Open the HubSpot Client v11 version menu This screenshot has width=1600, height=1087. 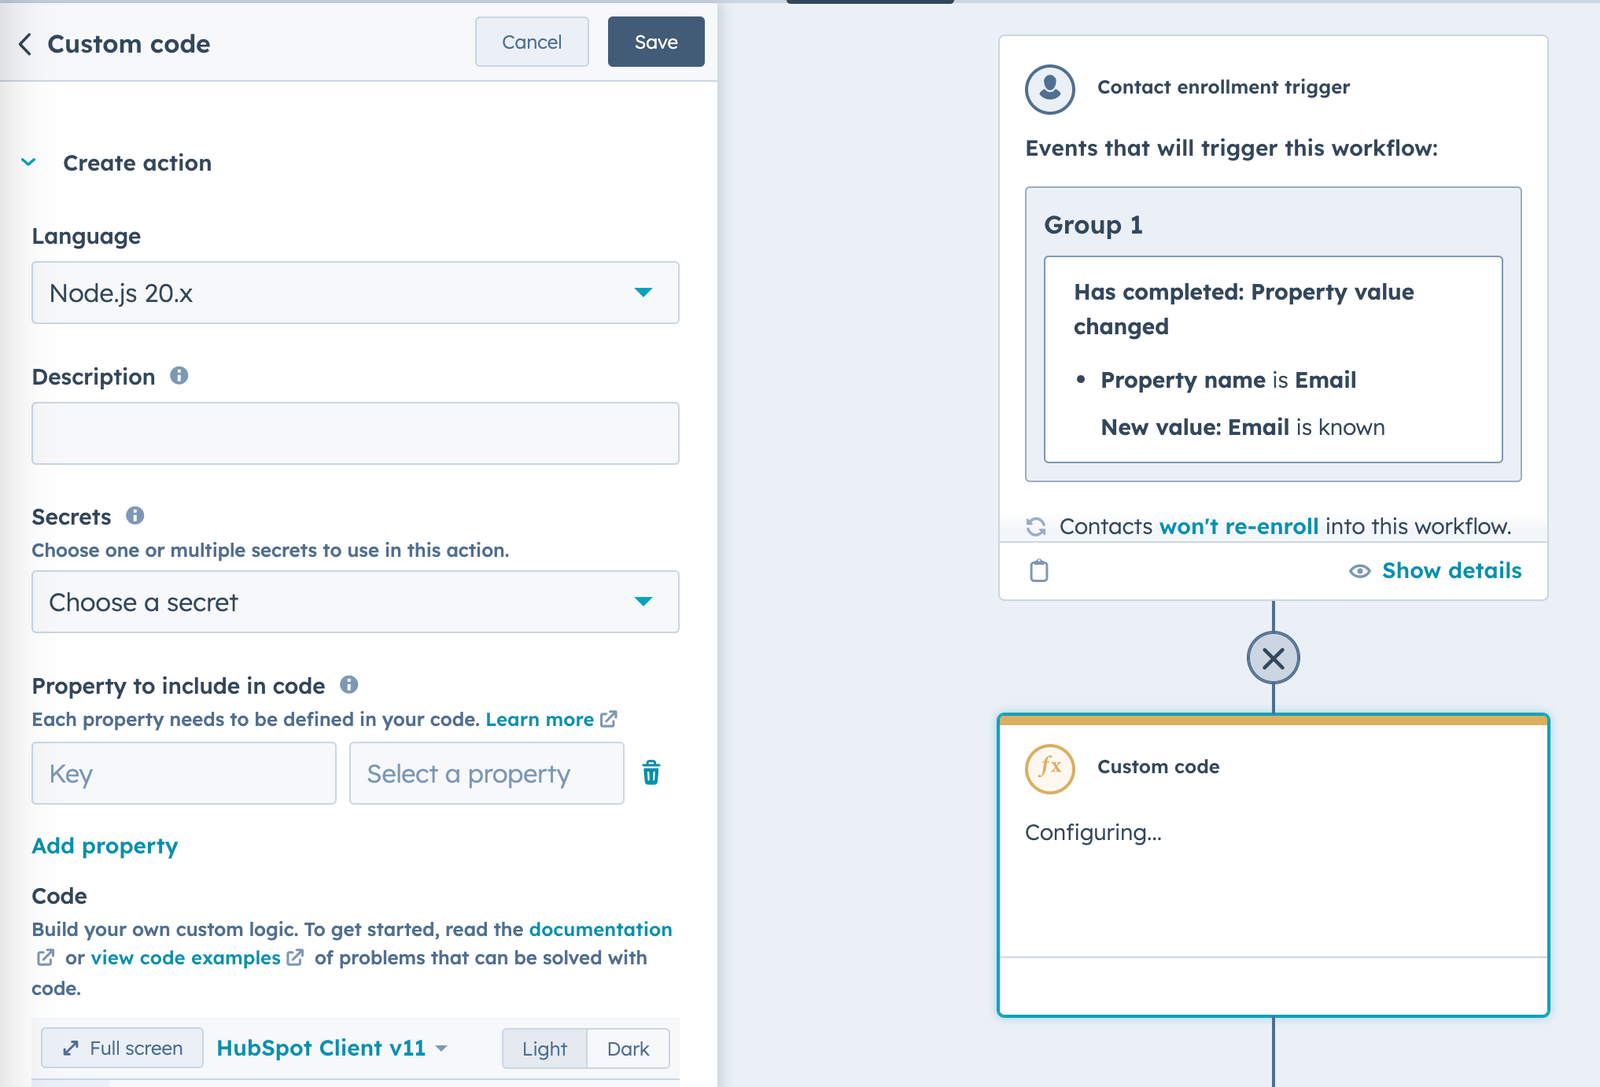pyautogui.click(x=331, y=1048)
